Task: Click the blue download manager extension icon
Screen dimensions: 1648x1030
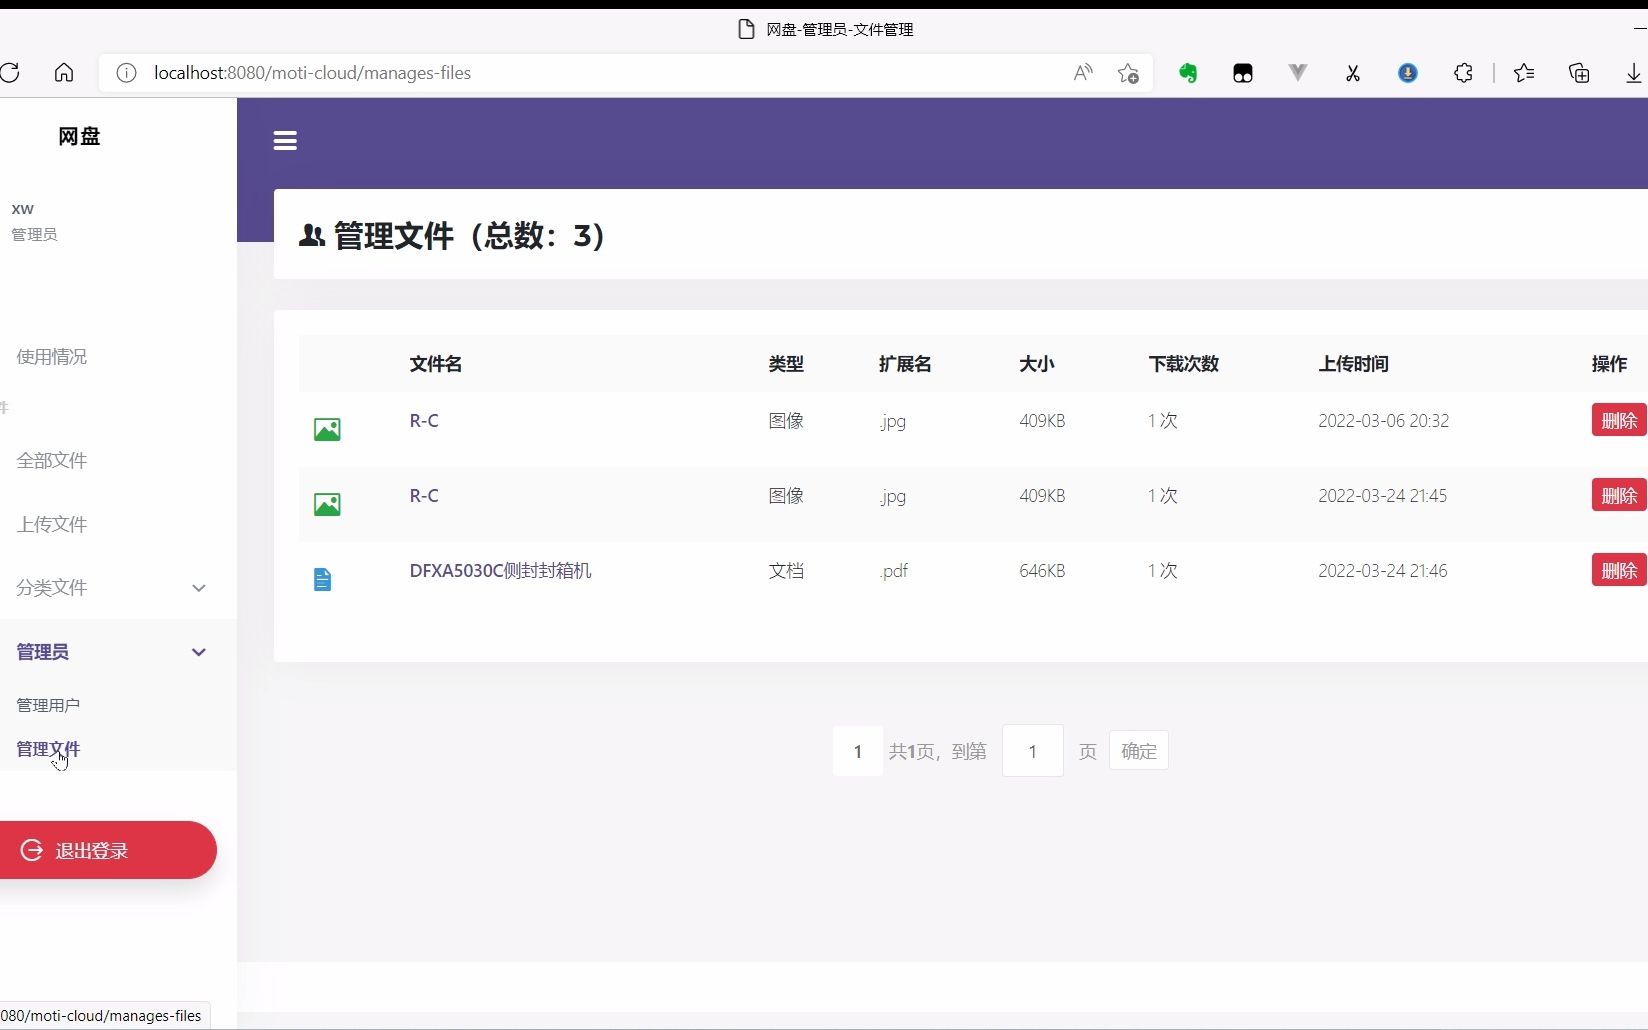Action: point(1408,73)
